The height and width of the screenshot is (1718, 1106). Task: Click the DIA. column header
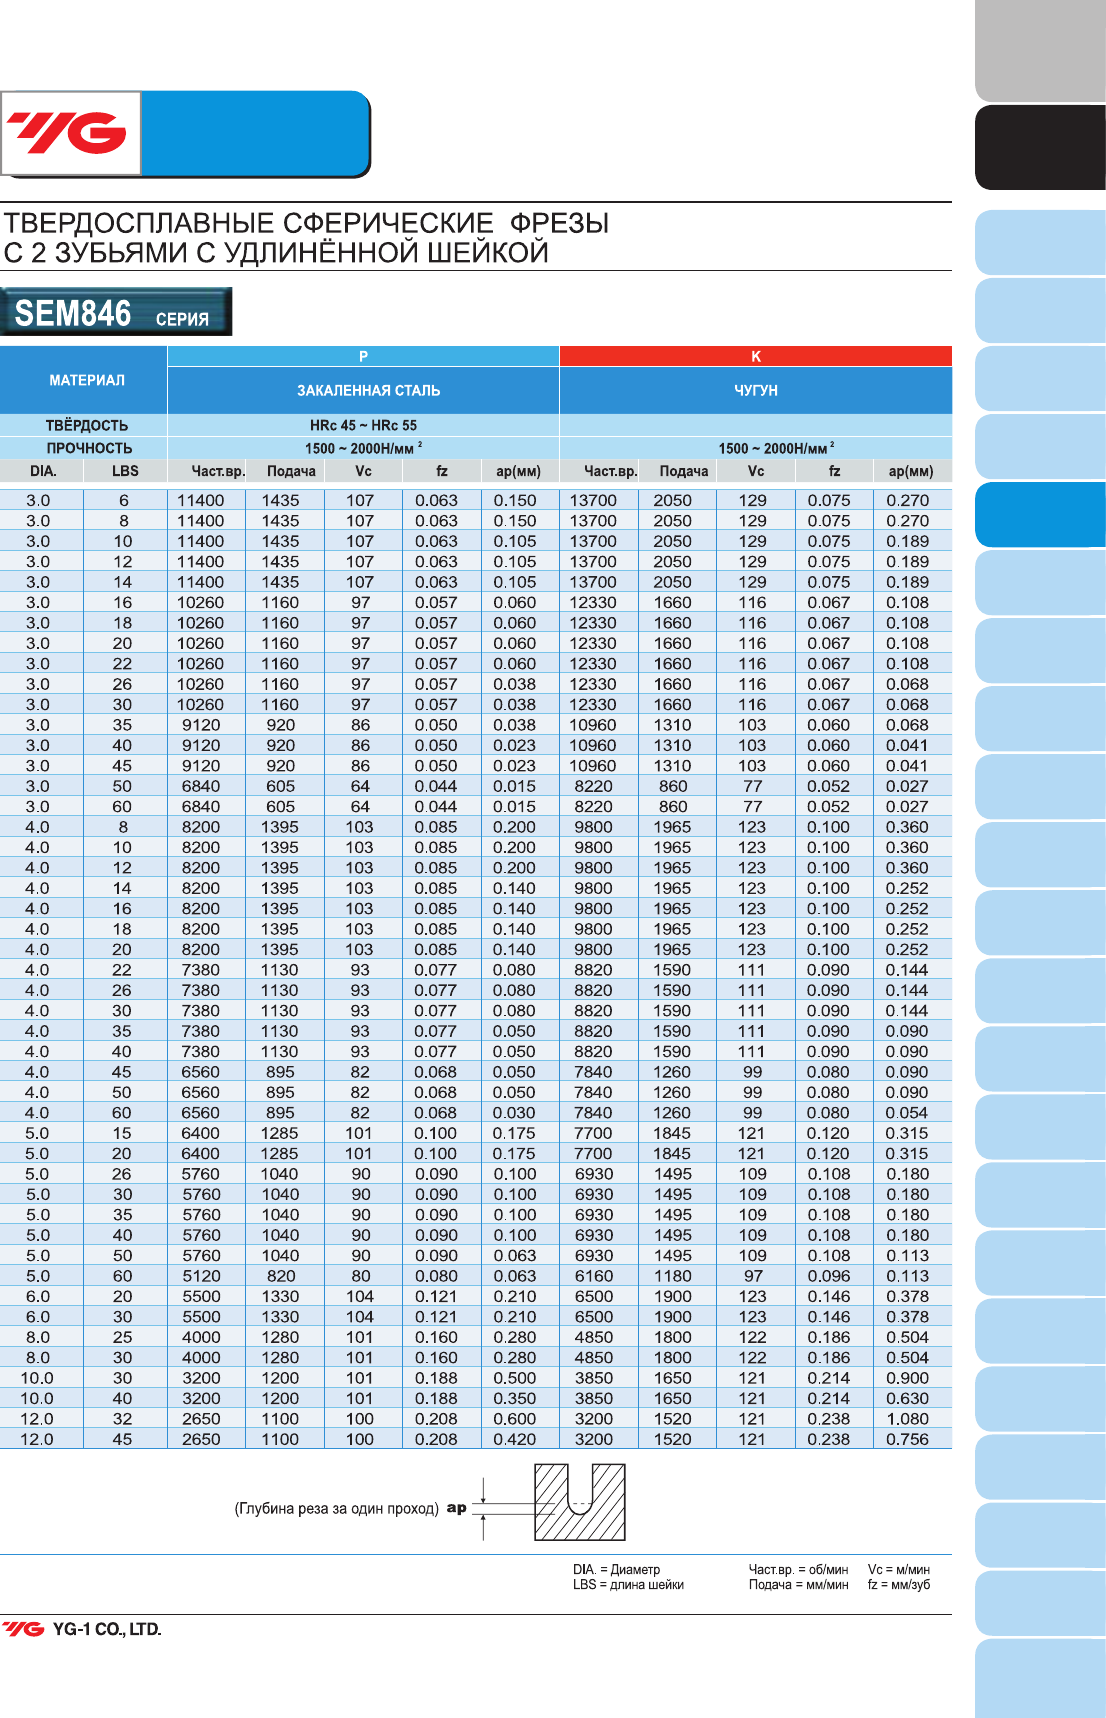tap(43, 471)
